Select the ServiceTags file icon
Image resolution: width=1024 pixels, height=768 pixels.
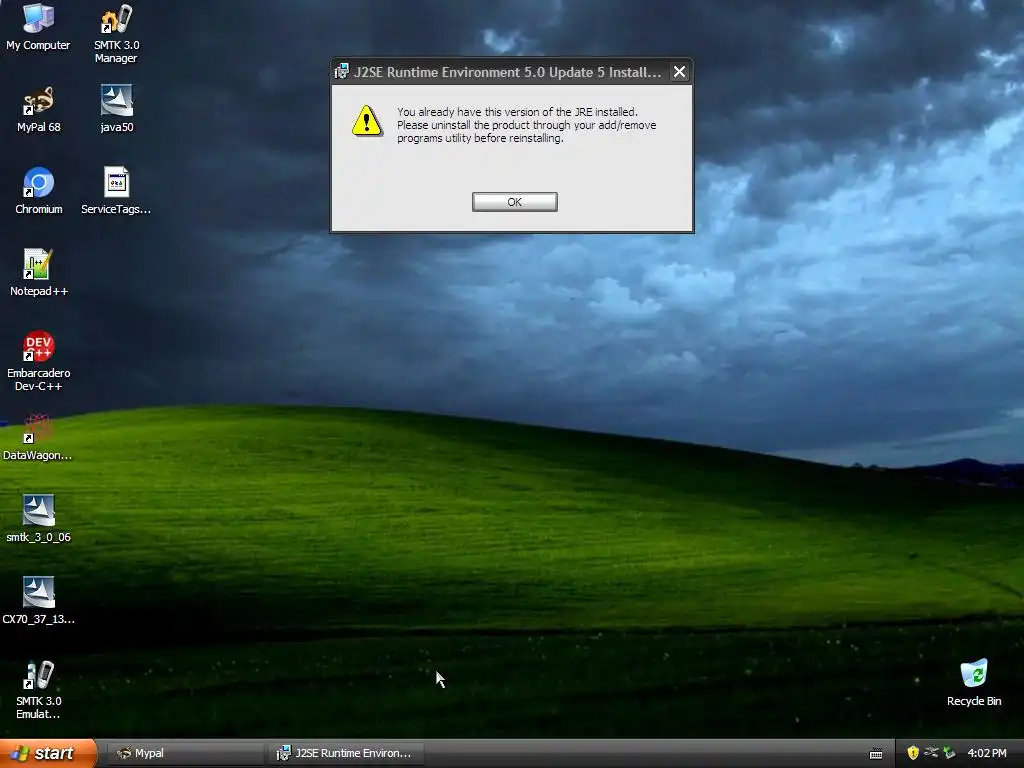coord(116,191)
